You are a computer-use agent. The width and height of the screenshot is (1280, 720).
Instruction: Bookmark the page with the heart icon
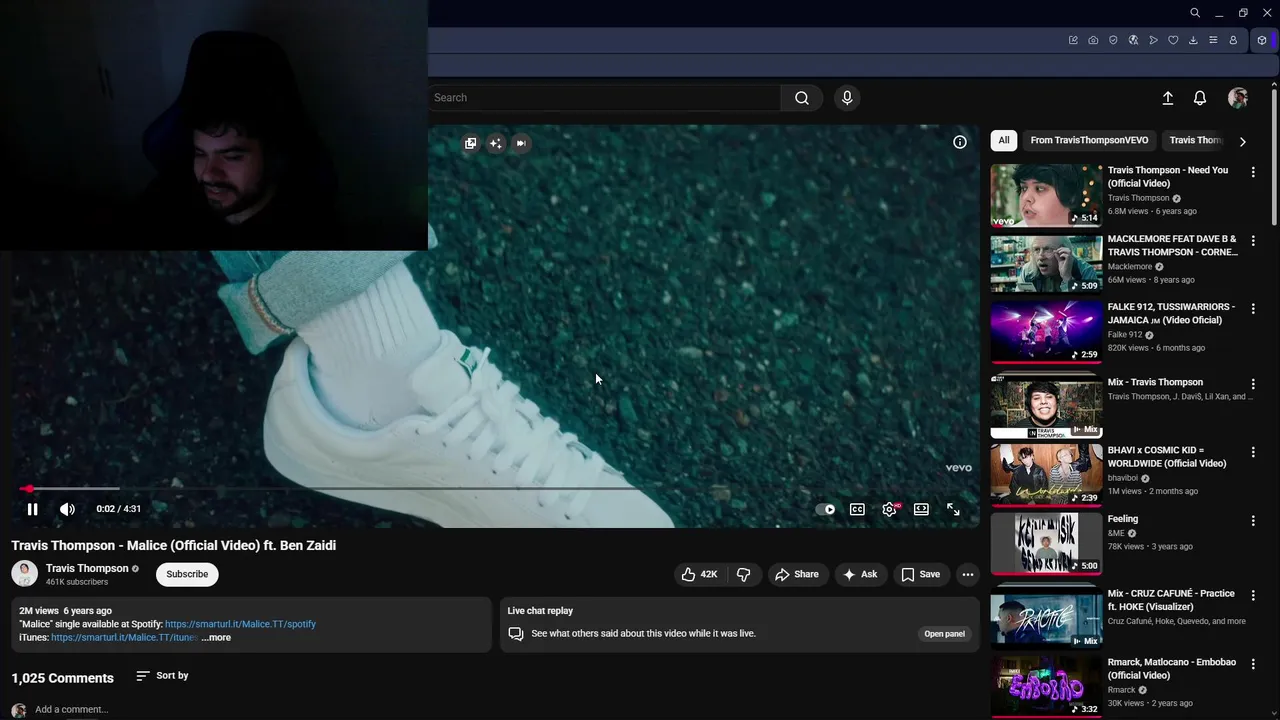tap(1173, 40)
